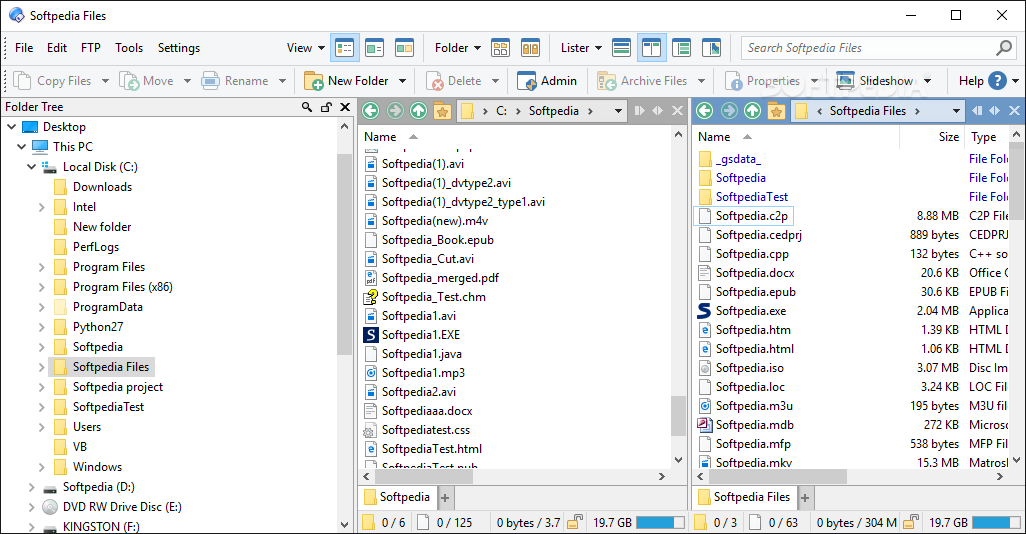Close the Folder Tree panel
Image resolution: width=1026 pixels, height=534 pixels.
(345, 107)
